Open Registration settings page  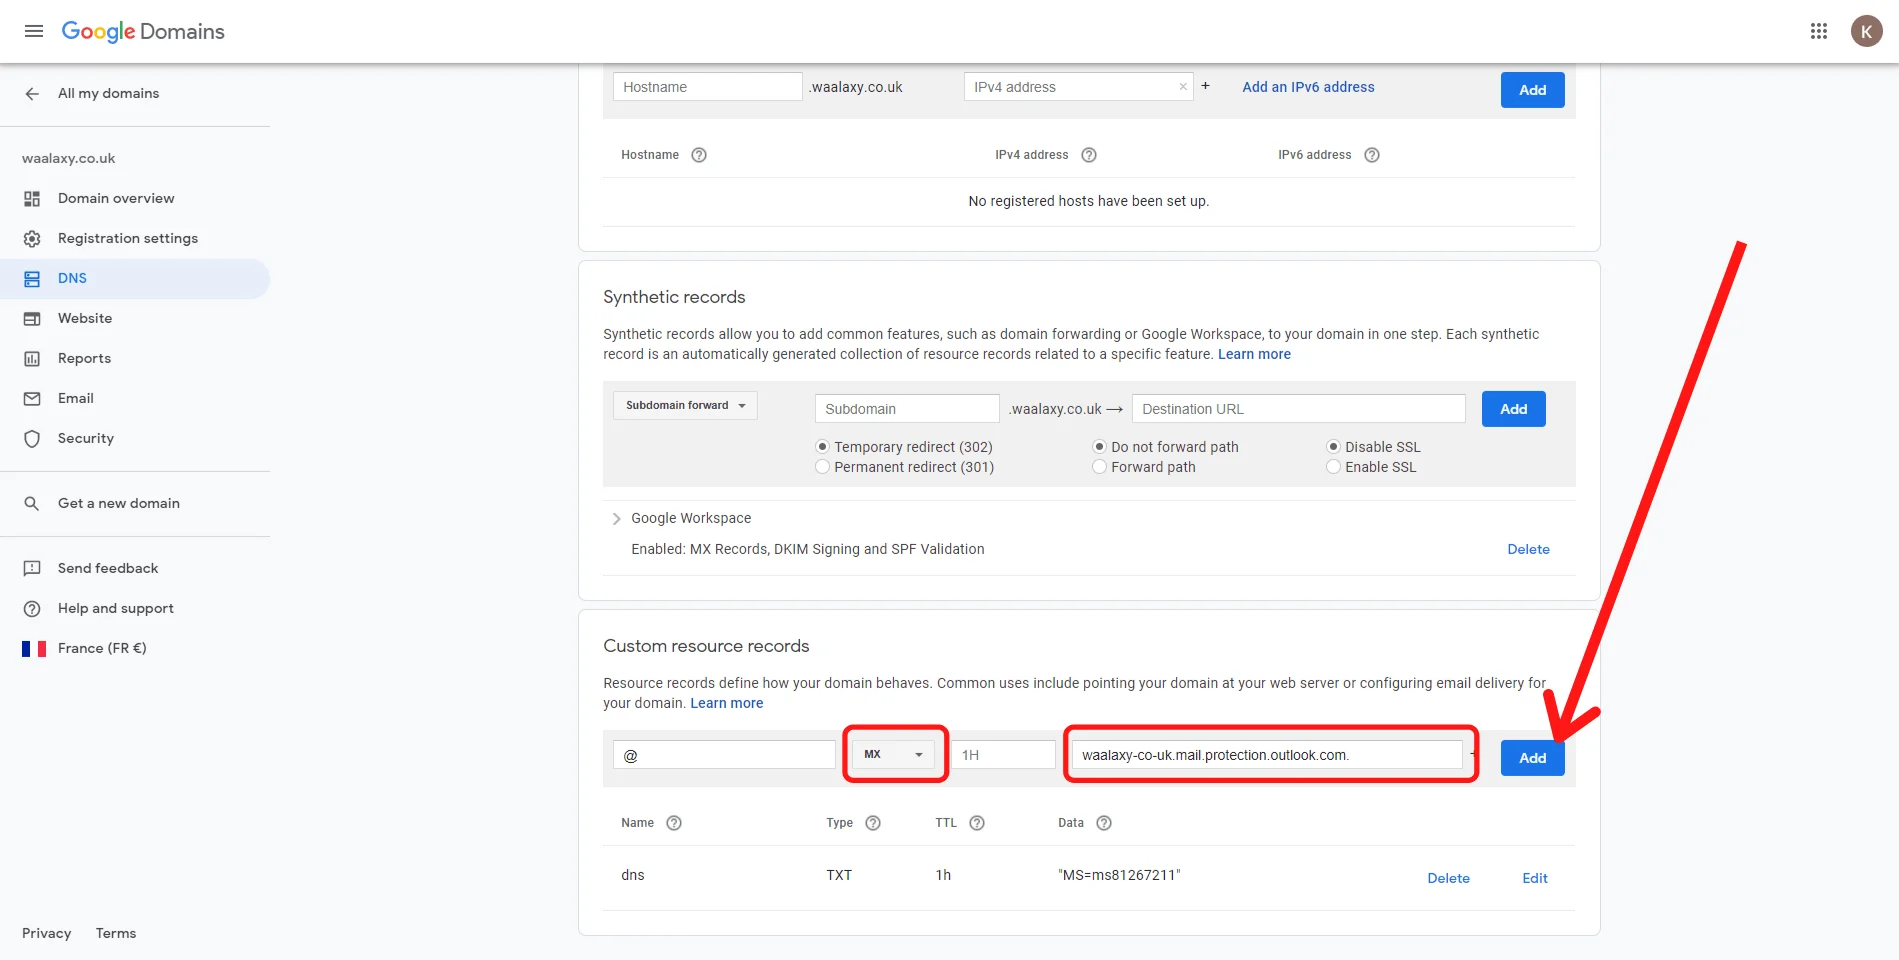coord(128,239)
